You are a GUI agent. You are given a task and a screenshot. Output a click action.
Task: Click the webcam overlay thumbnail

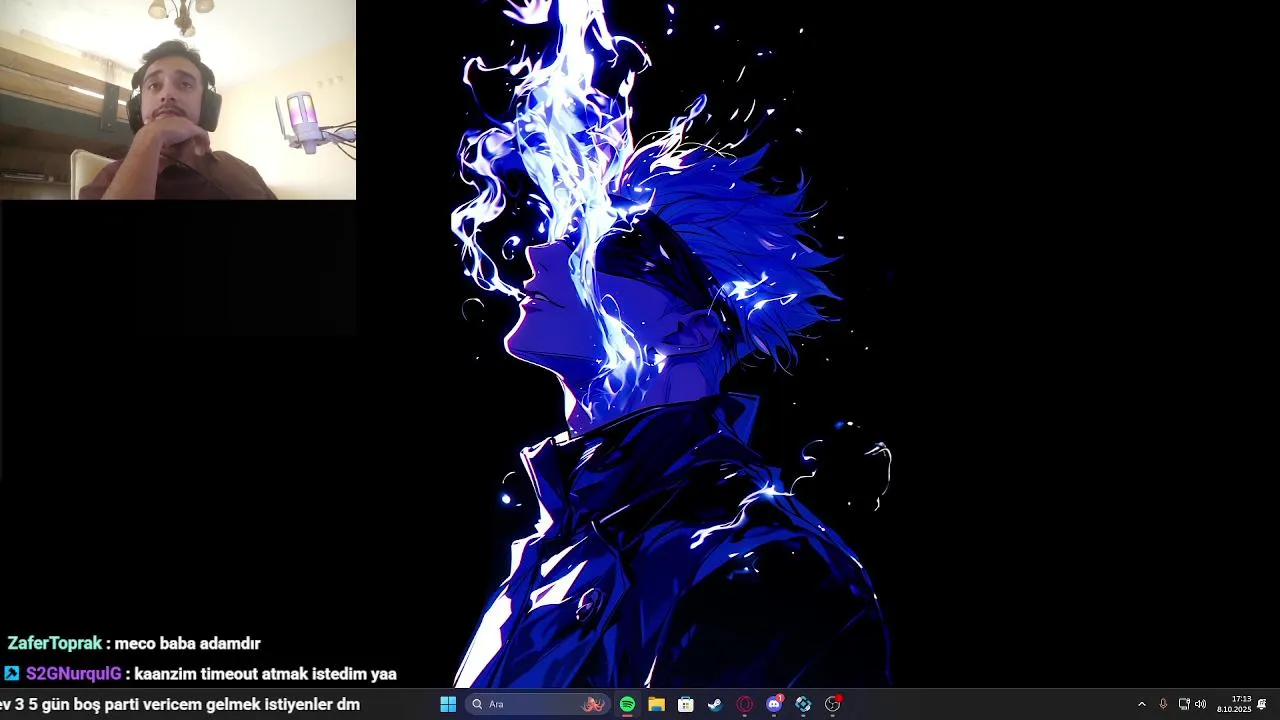[178, 100]
